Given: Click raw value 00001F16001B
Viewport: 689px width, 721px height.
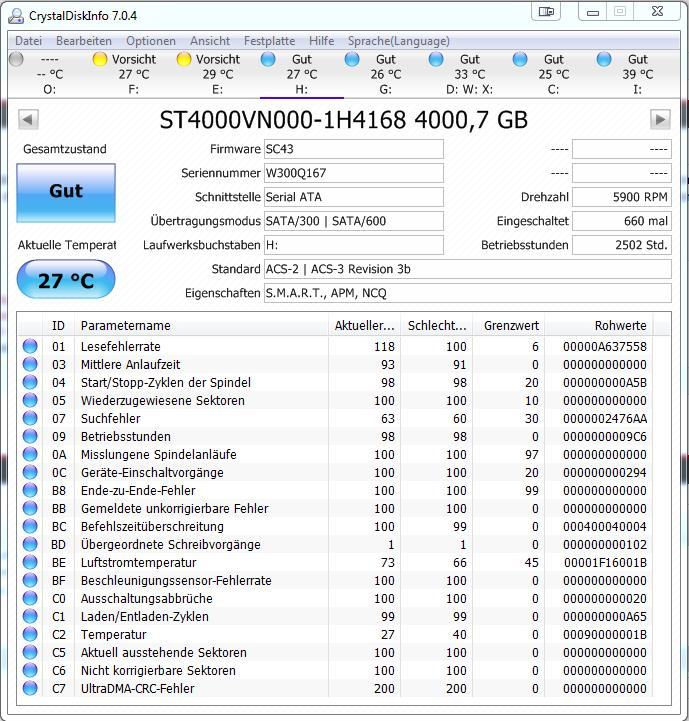Looking at the screenshot, I should 605,562.
